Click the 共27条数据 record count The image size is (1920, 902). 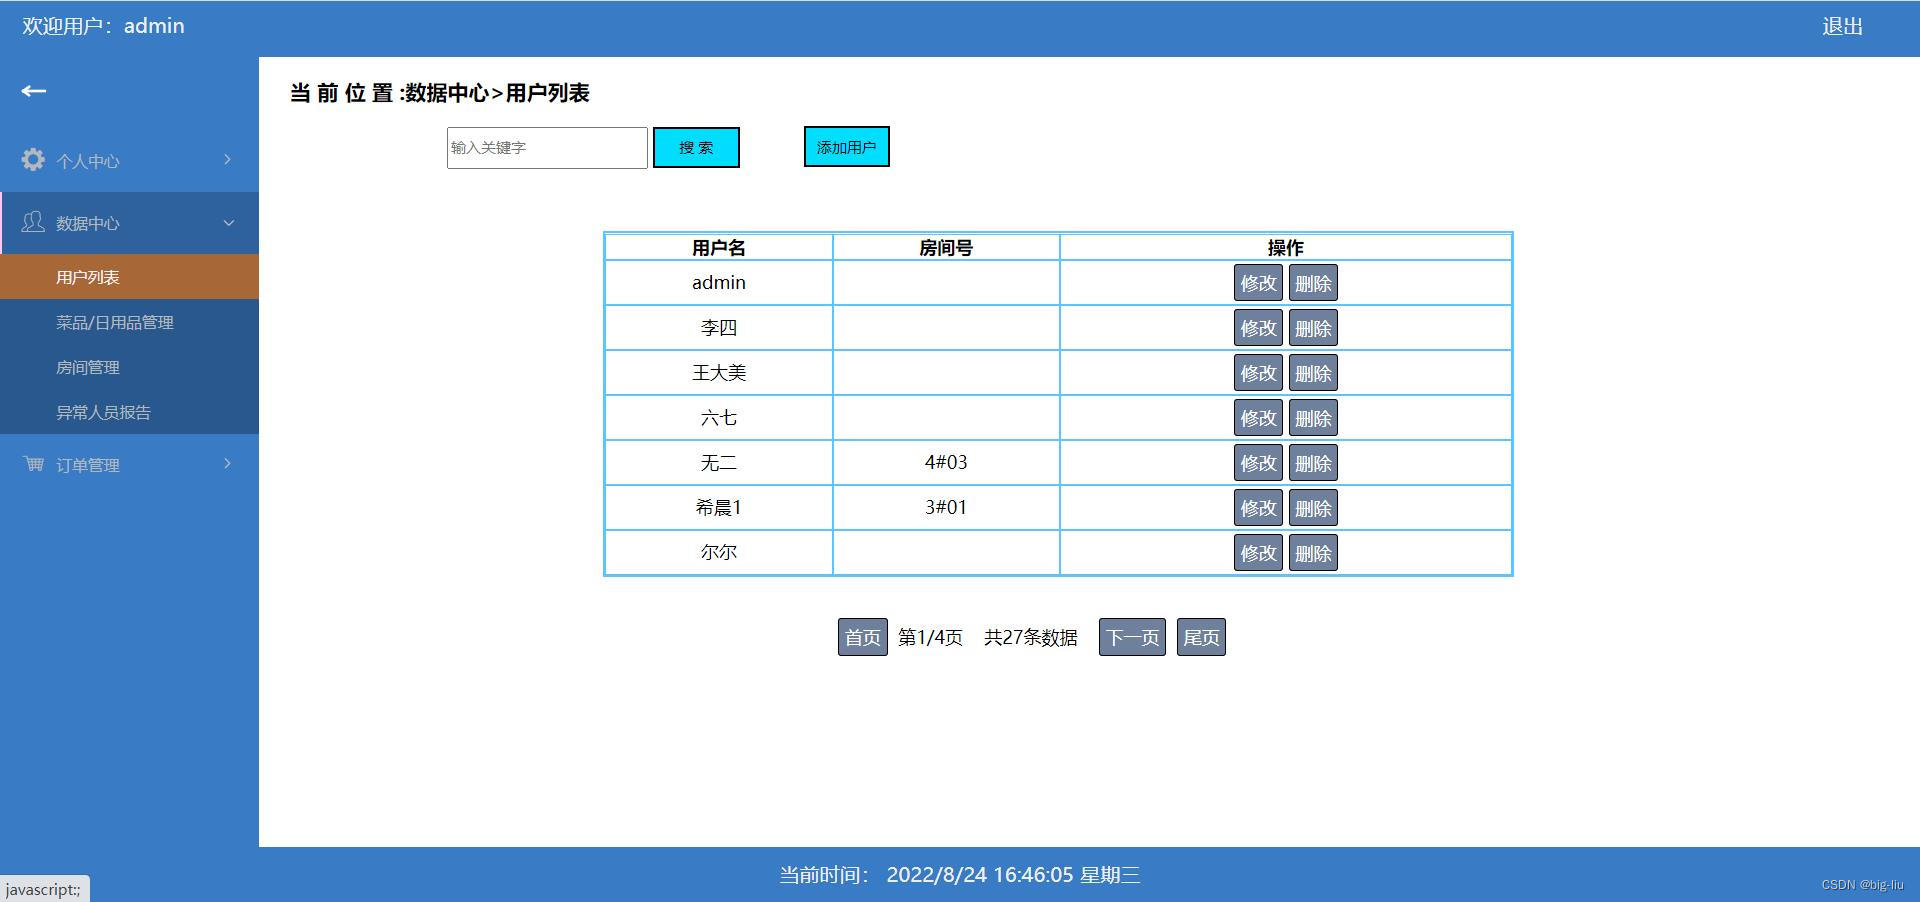[x=1031, y=637]
